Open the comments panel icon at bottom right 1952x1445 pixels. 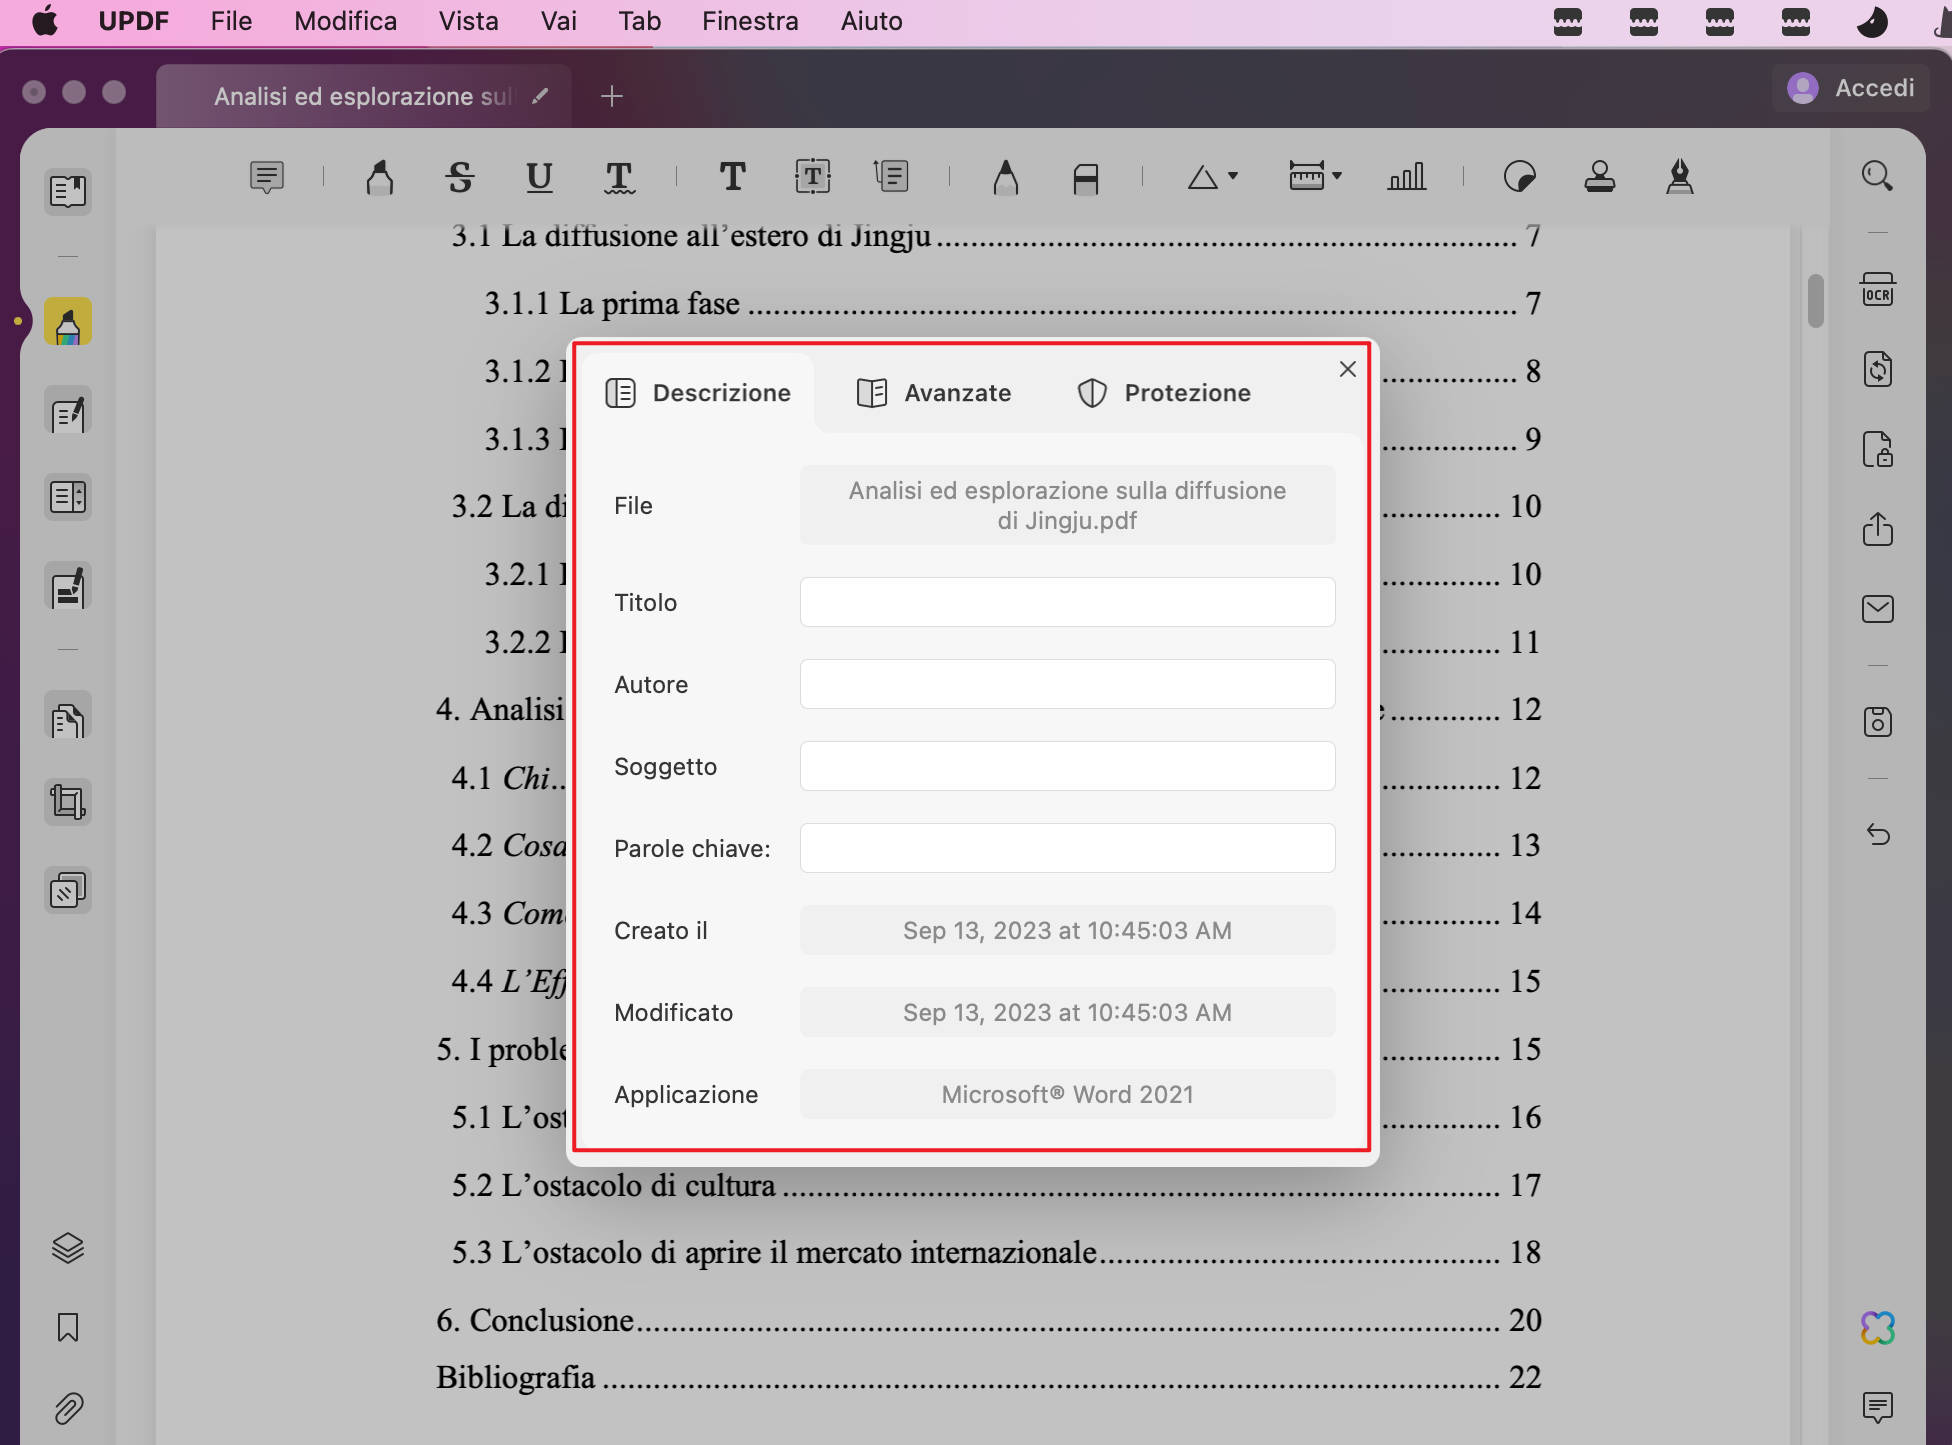coord(1877,1407)
